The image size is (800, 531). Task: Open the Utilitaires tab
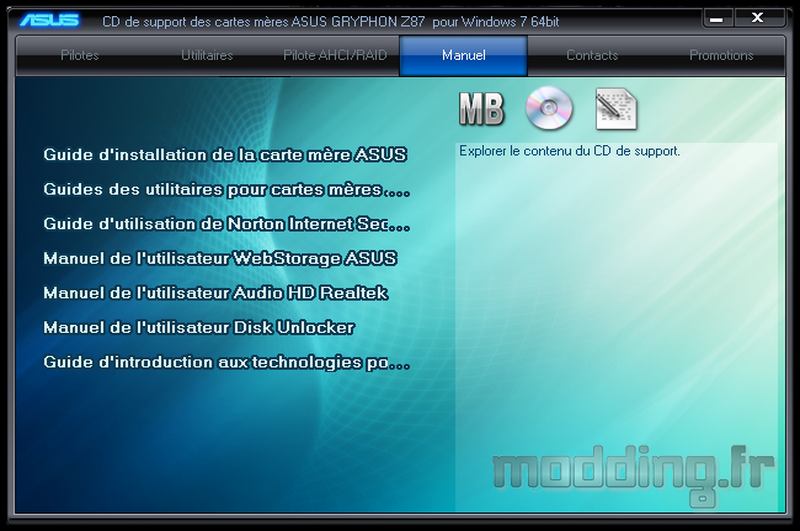207,55
